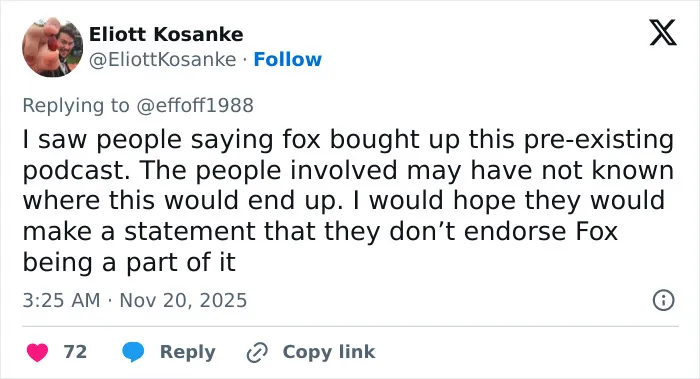
Task: Open the 3:25 AM timestamp
Action: click(x=61, y=300)
